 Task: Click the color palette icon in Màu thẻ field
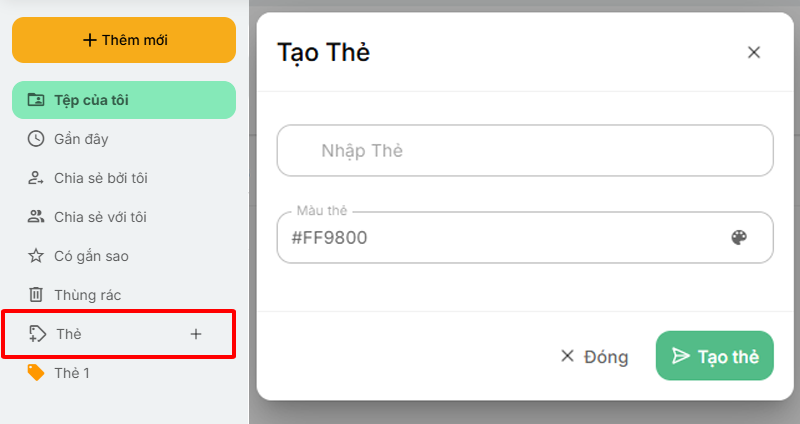pos(739,238)
